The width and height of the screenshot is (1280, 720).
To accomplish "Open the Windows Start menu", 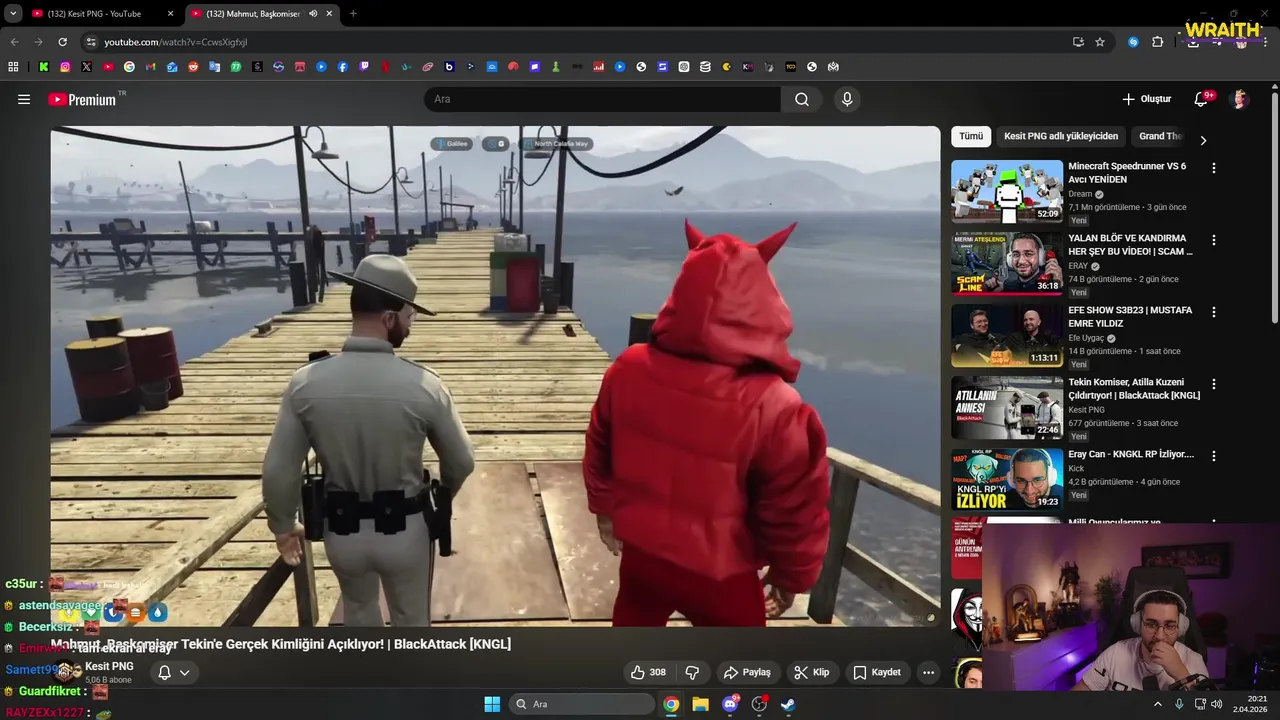I will (x=492, y=704).
